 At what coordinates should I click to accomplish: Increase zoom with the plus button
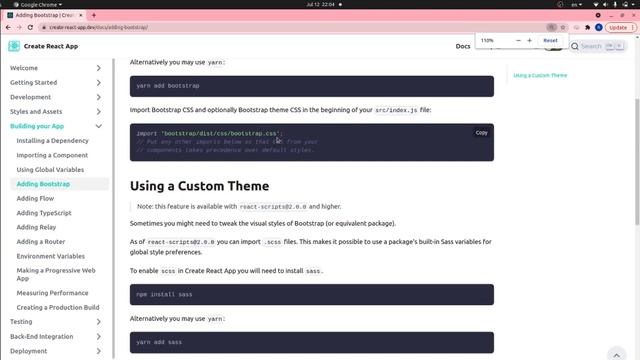(529, 40)
